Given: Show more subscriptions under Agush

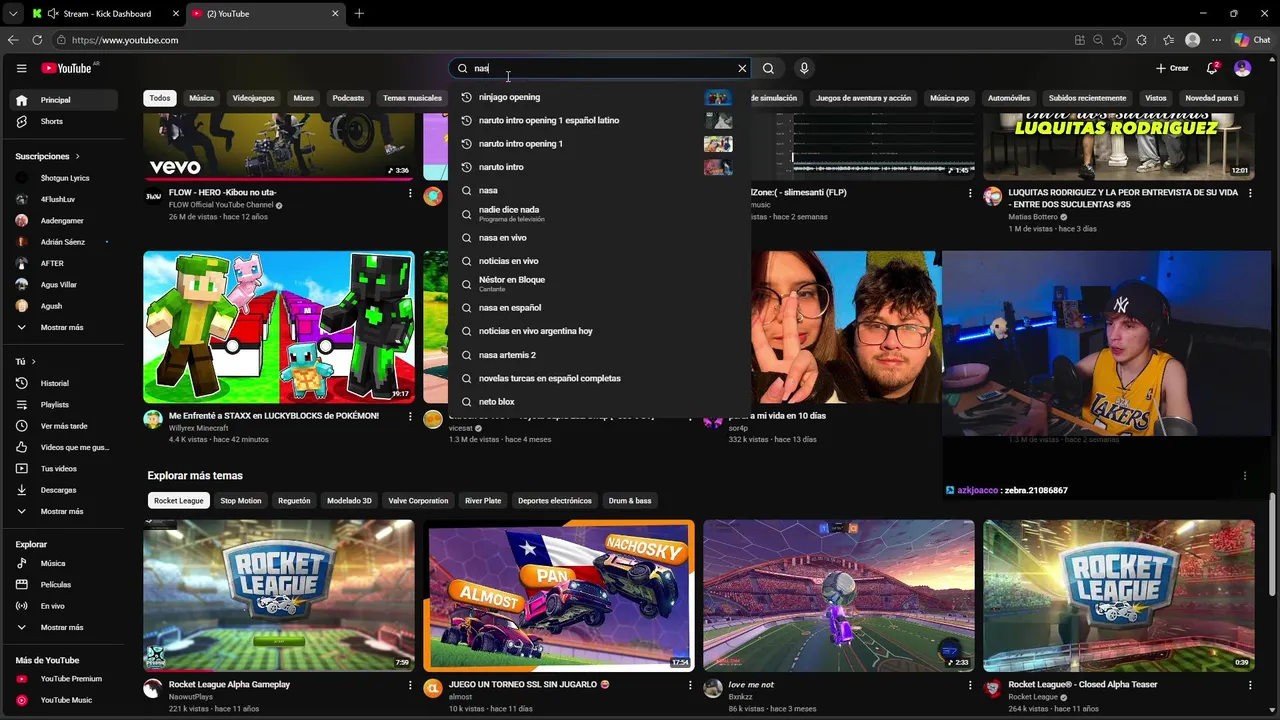Looking at the screenshot, I should click(62, 327).
